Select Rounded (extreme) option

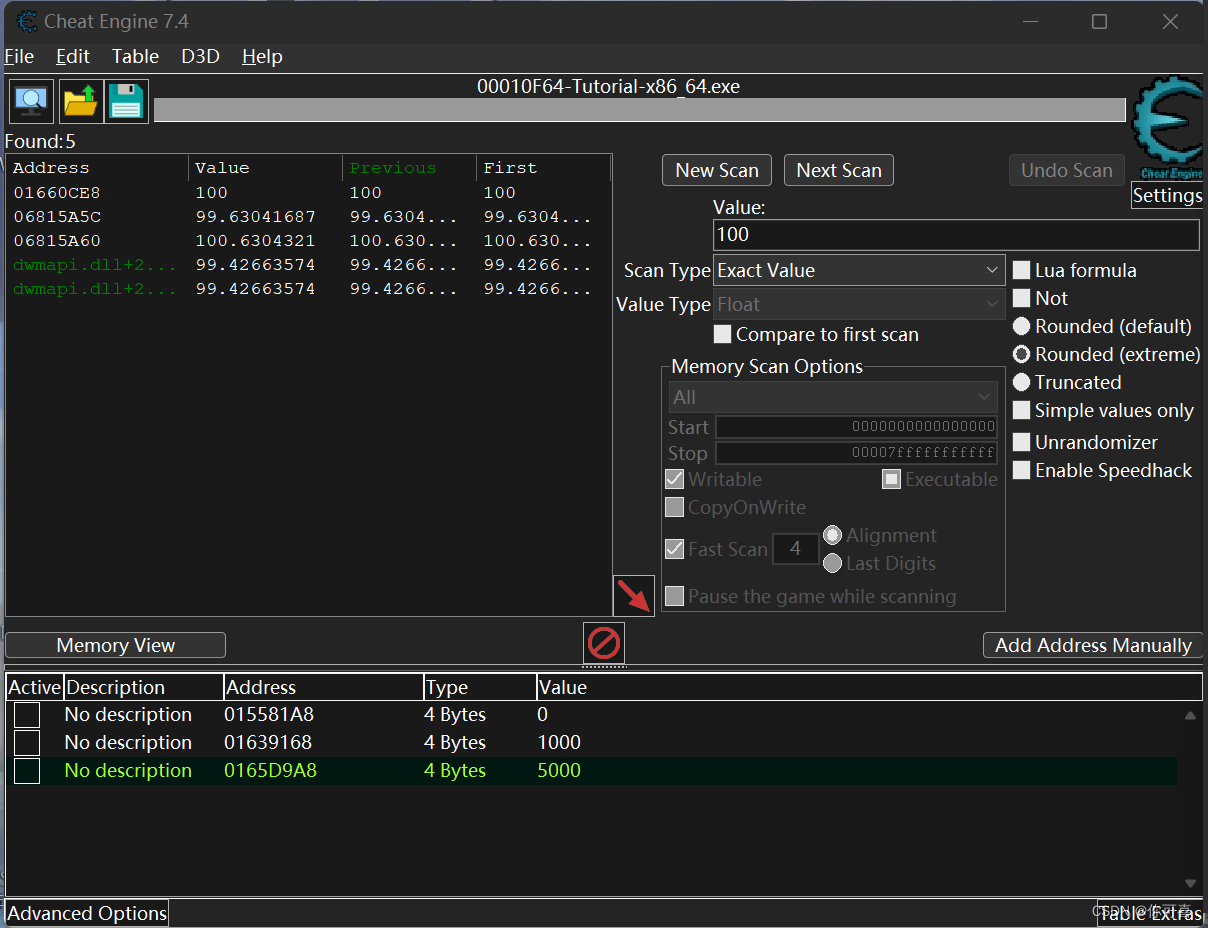(1022, 354)
